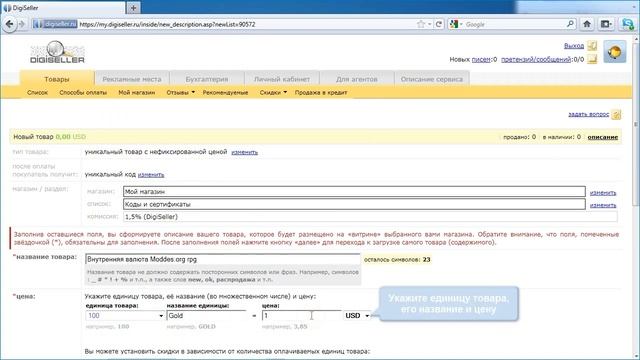Click the browser Forward arrow button

(x=22, y=24)
